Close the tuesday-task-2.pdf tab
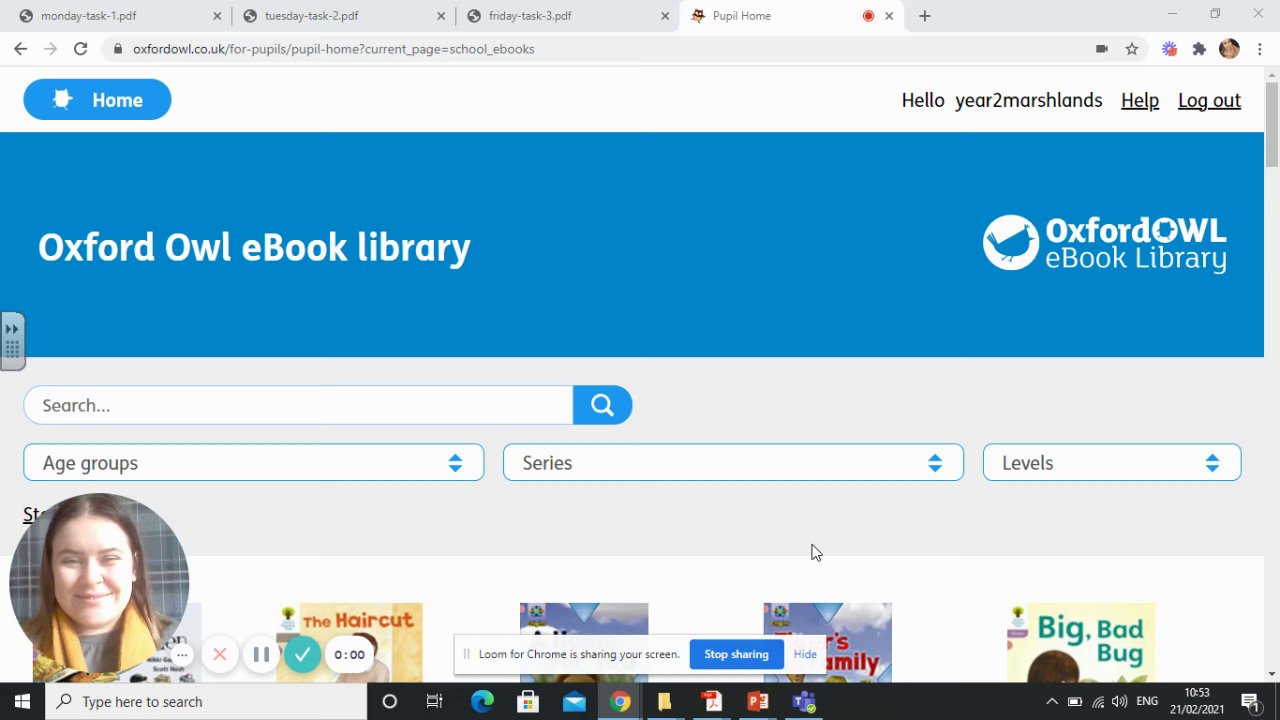Viewport: 1280px width, 720px height. (441, 16)
